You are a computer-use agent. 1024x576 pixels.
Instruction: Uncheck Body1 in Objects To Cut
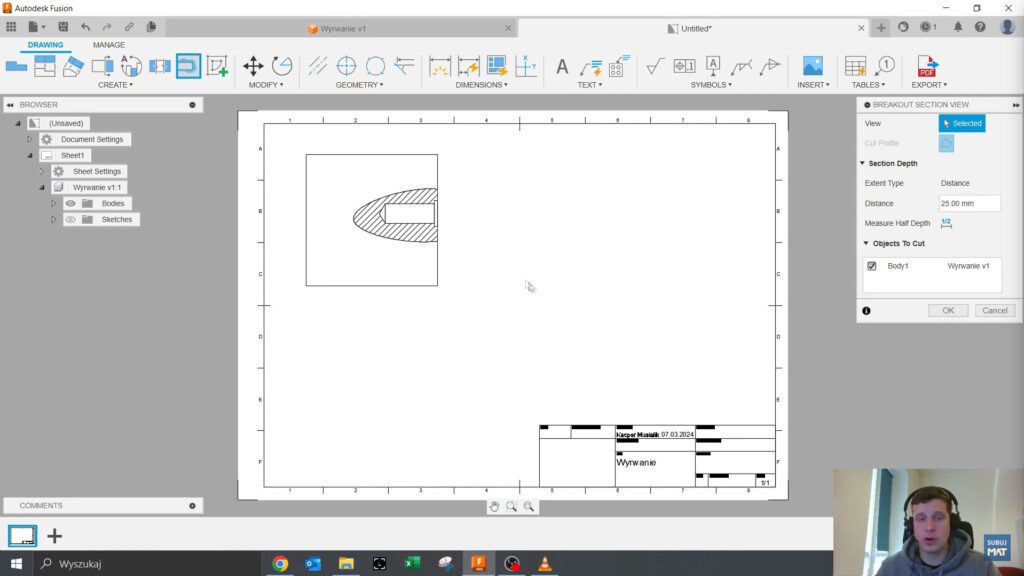point(871,266)
